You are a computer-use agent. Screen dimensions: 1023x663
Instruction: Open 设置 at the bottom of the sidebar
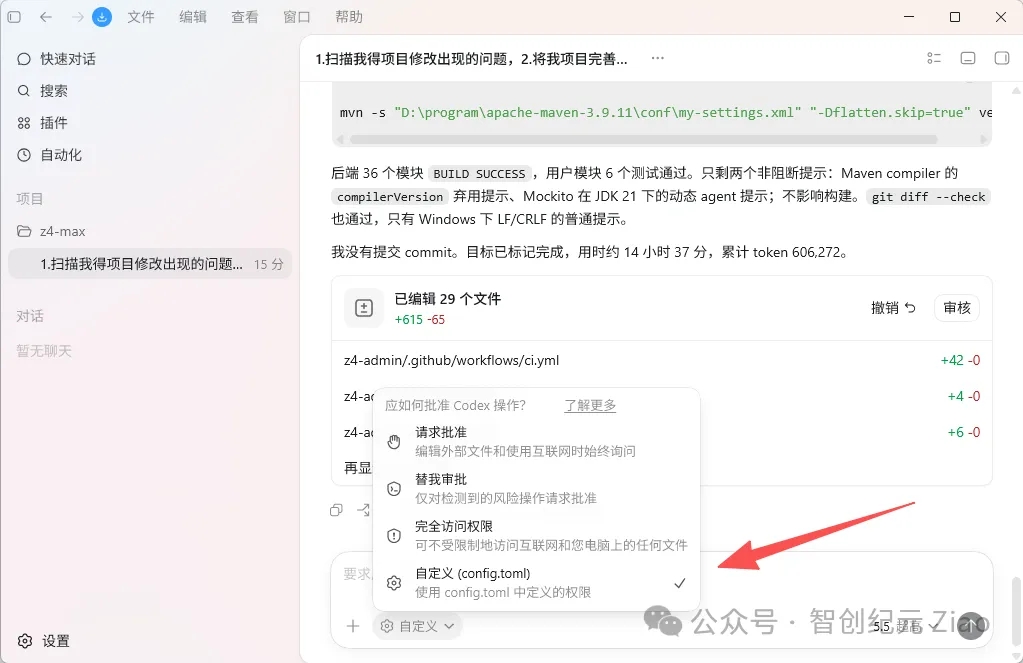44,641
